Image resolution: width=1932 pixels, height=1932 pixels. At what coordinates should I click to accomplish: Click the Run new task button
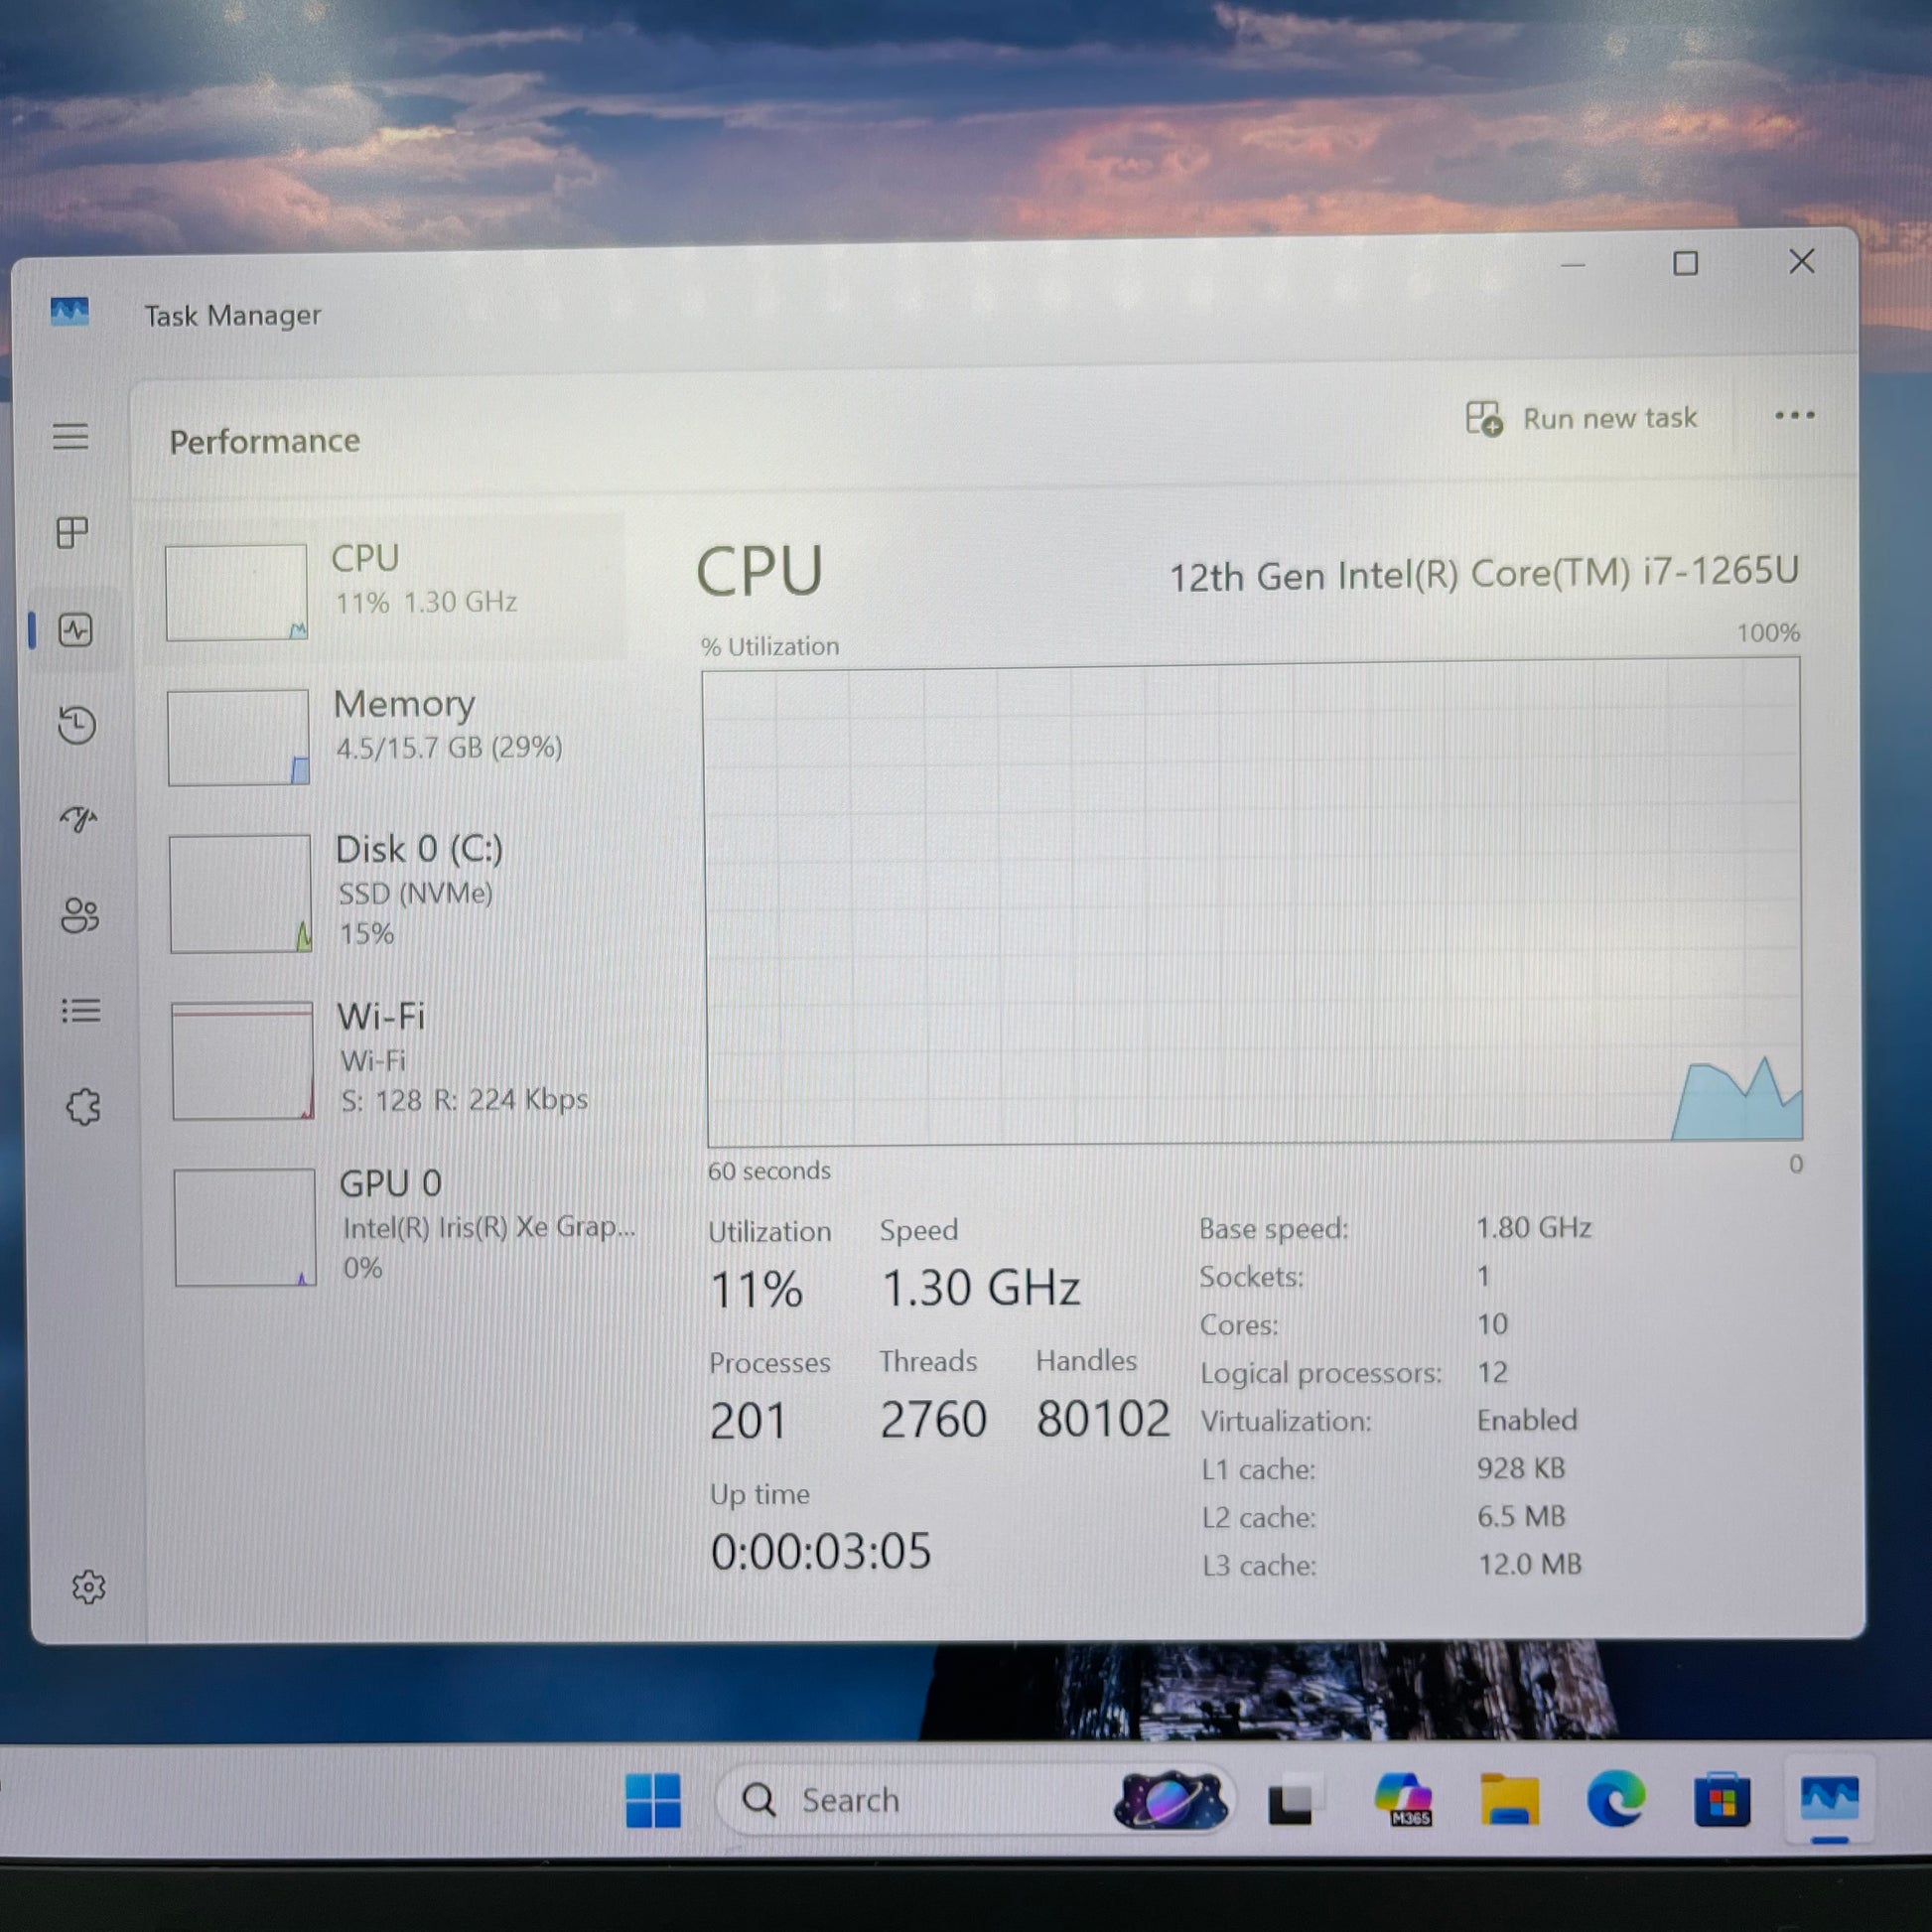click(x=1582, y=418)
